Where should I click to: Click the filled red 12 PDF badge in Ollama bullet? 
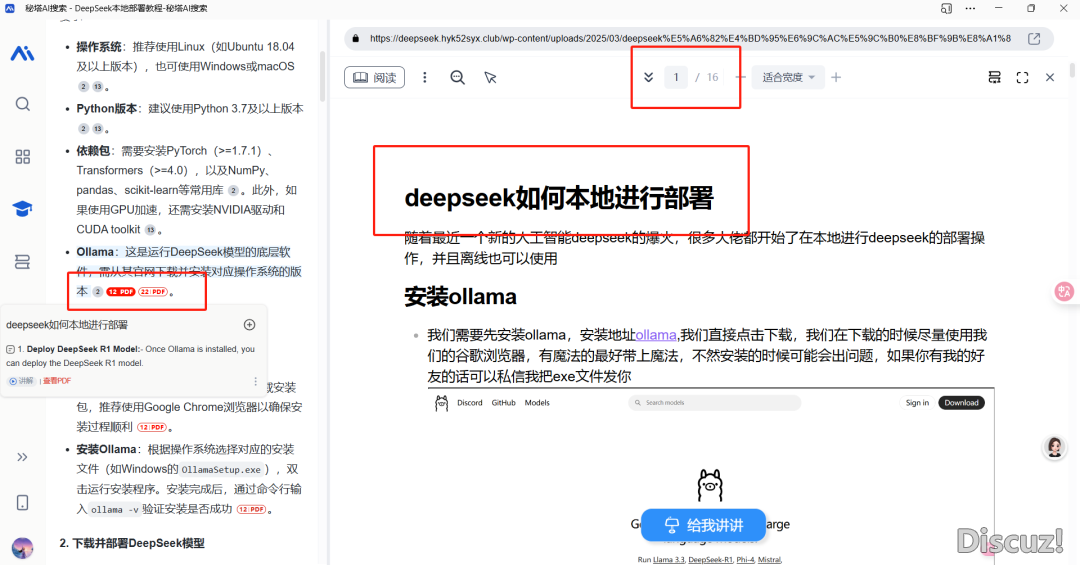tap(121, 291)
